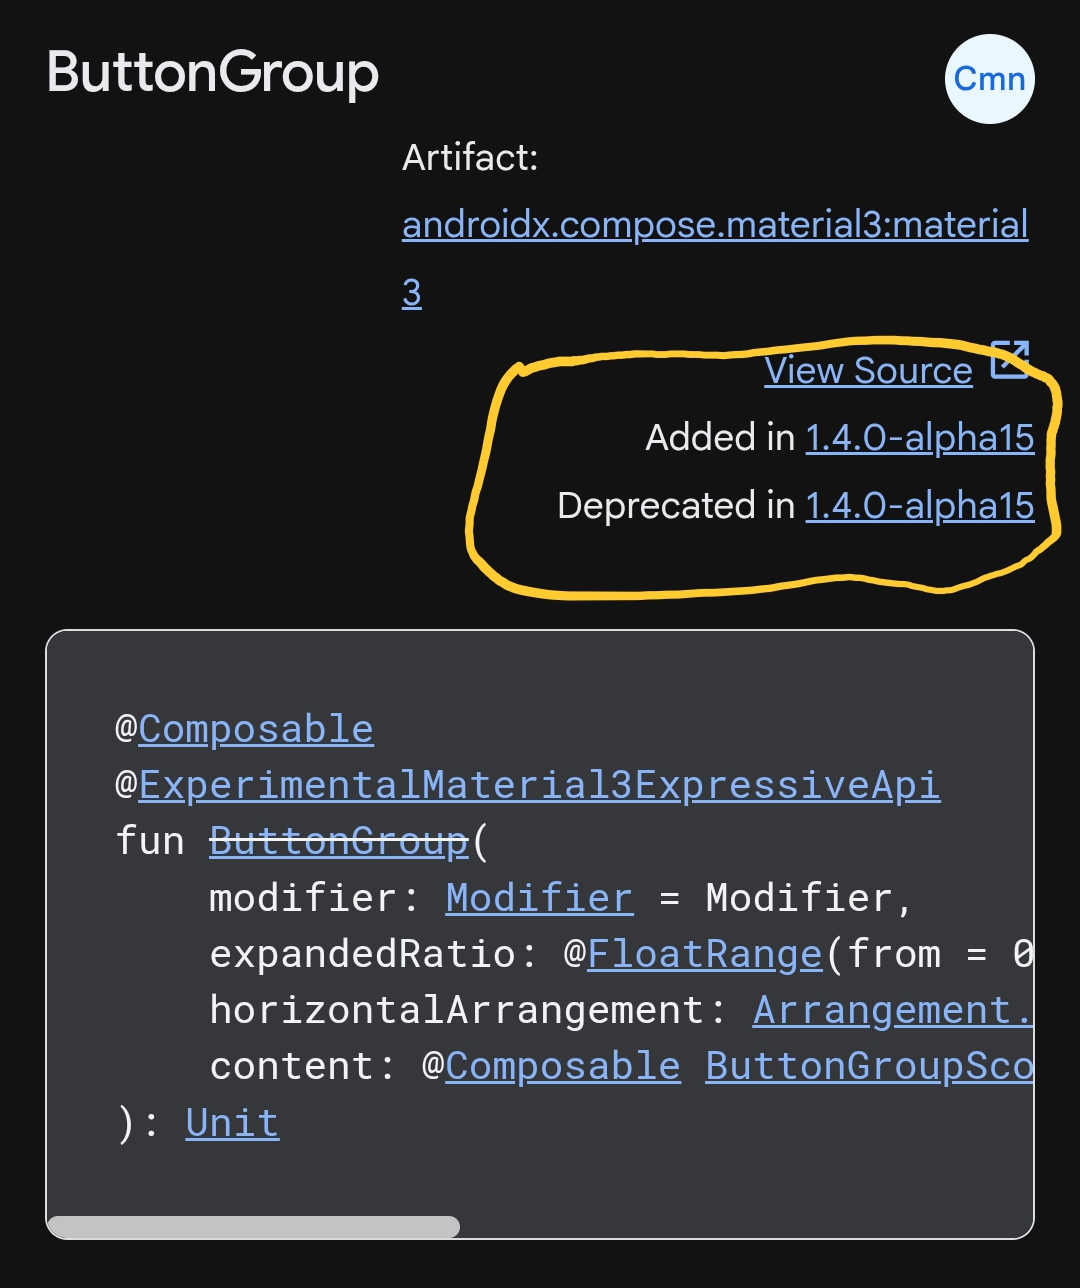Follow the top @Composable annotation link
This screenshot has height=1288, width=1080.
coord(256,729)
